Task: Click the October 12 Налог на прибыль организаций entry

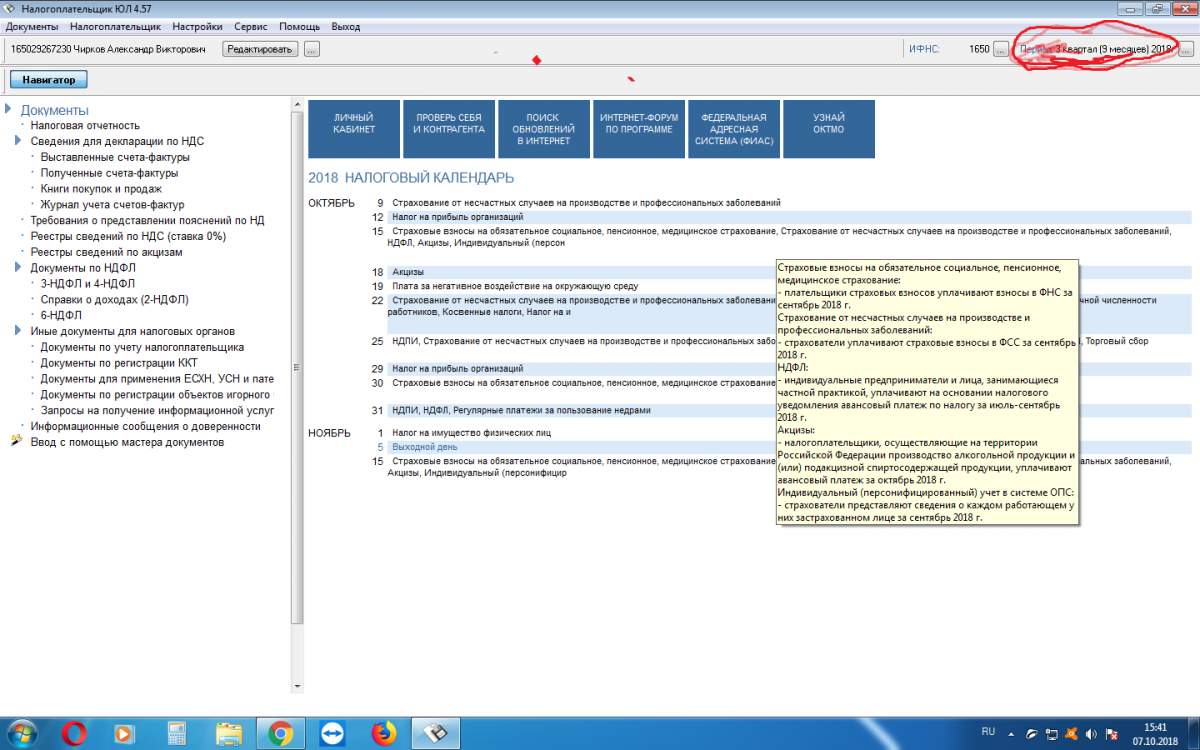Action: (457, 217)
